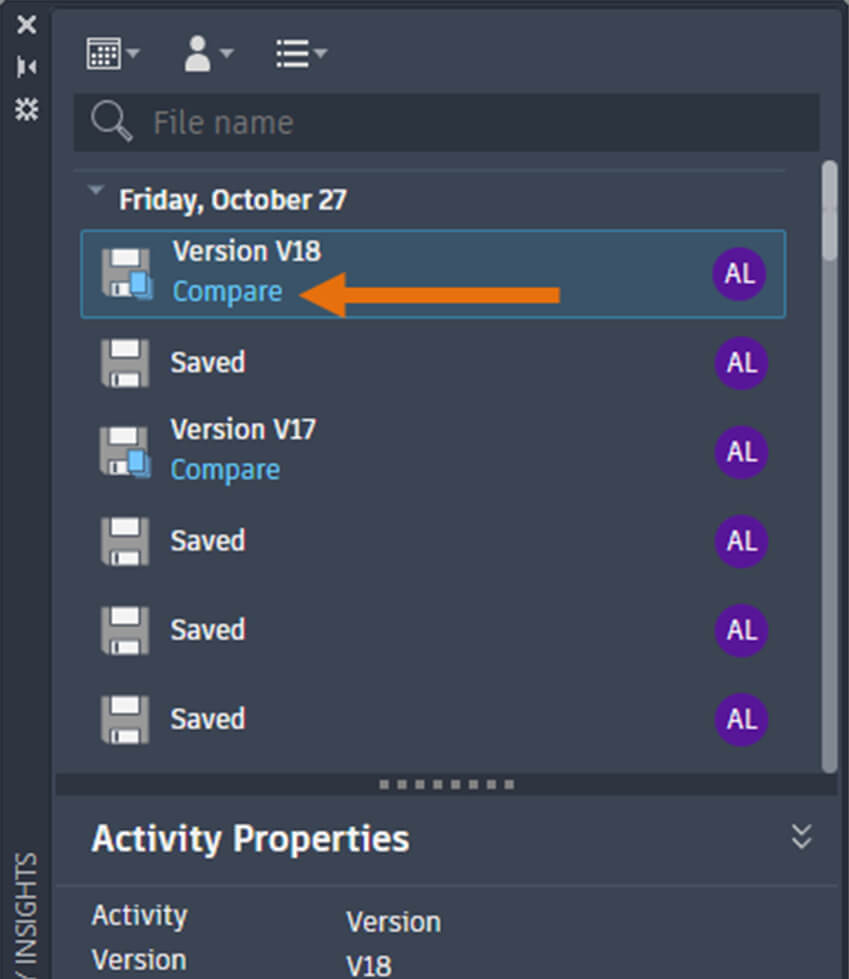
Task: Click the Version V18 save icon
Action: [x=126, y=274]
